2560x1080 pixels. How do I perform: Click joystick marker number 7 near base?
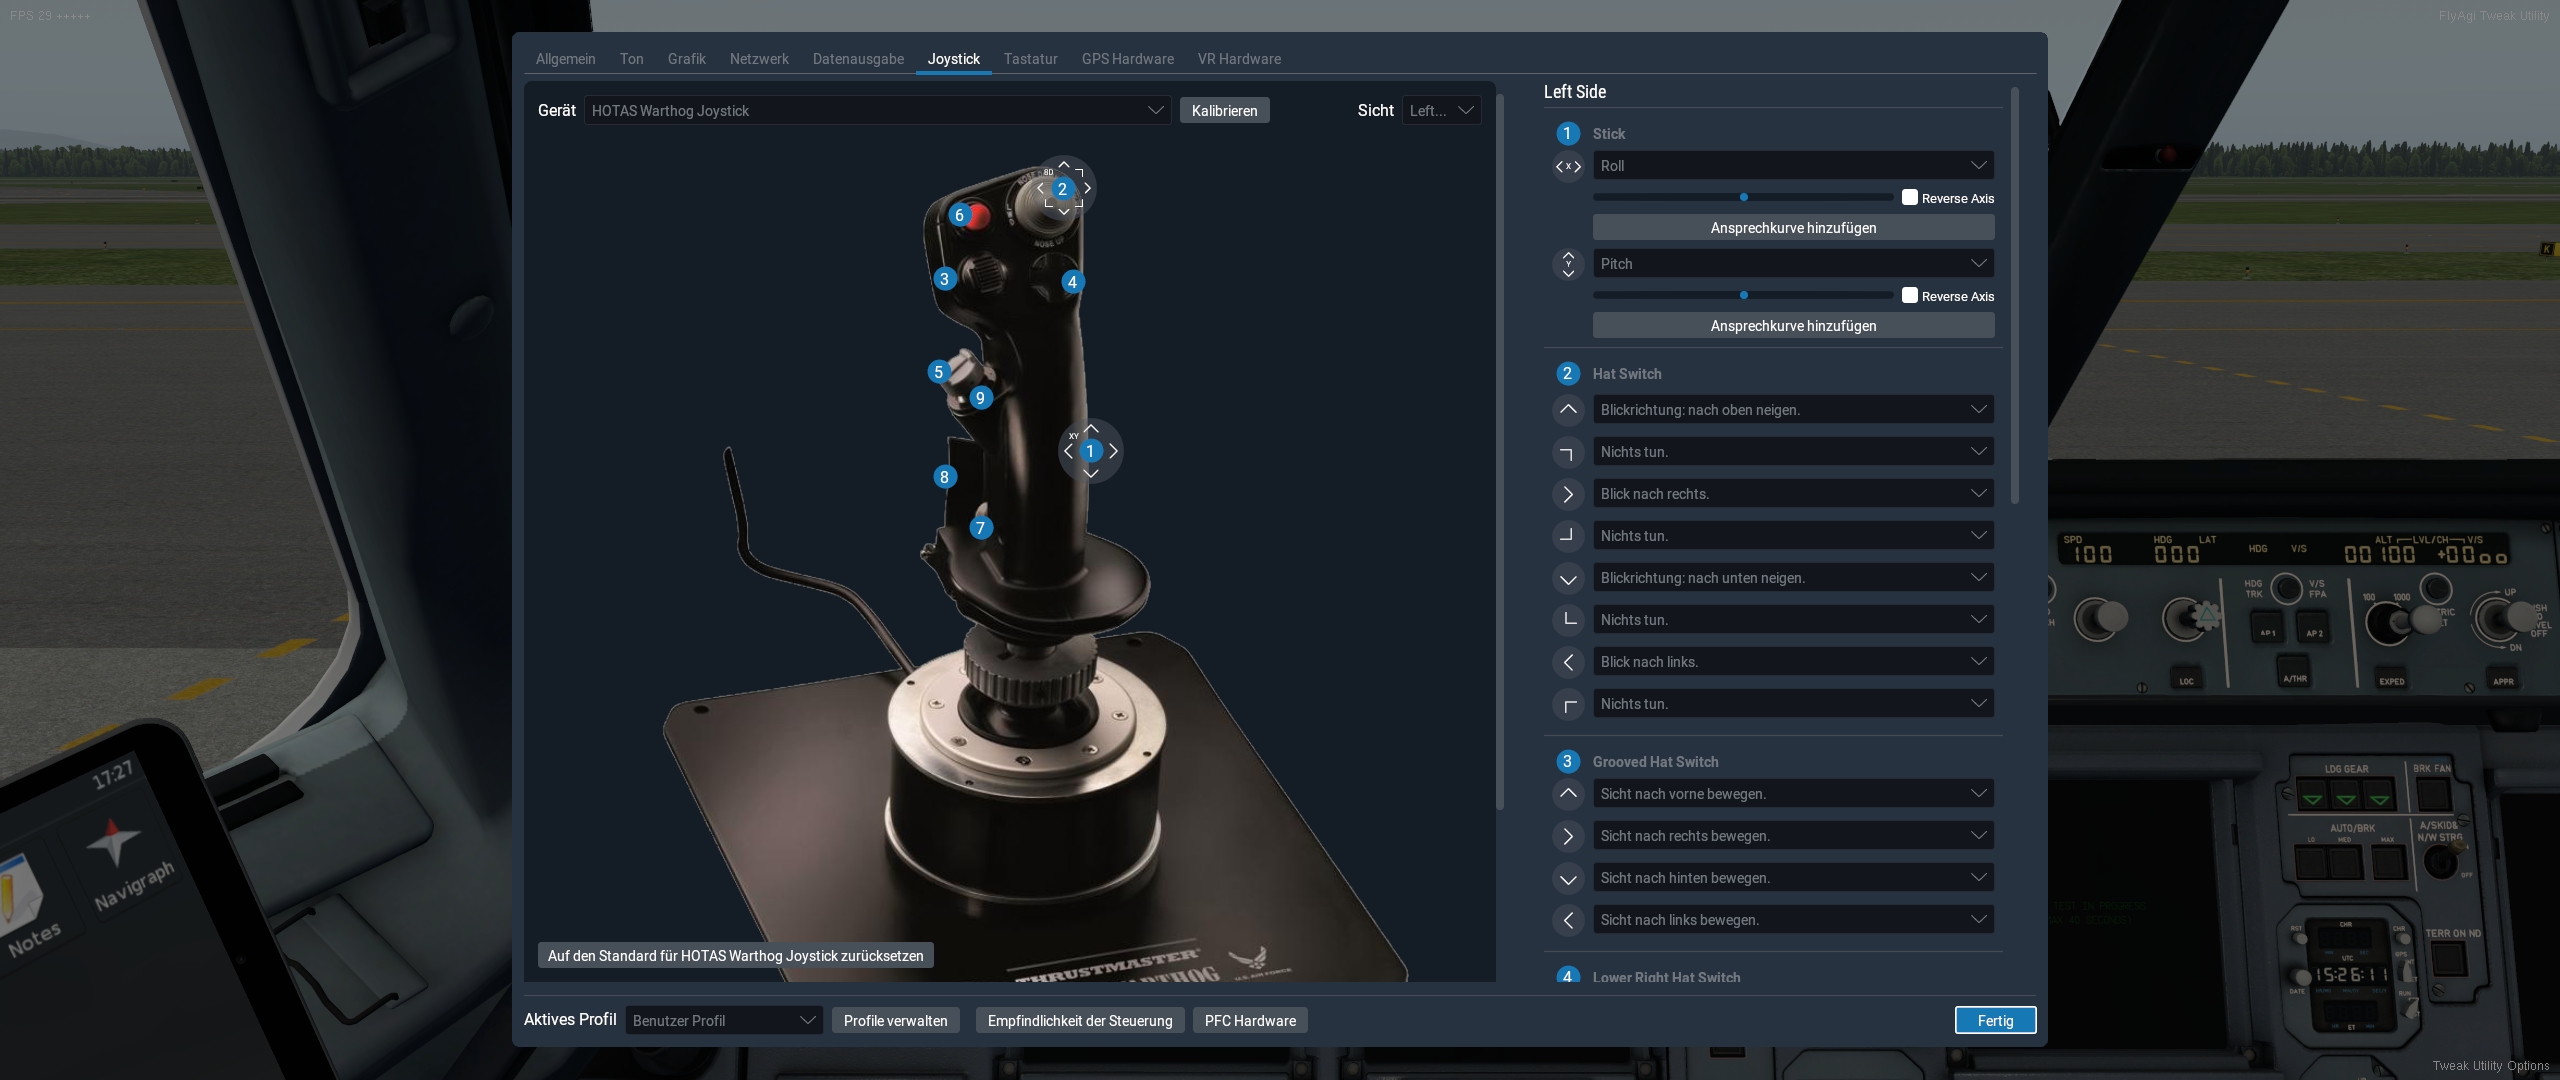980,528
